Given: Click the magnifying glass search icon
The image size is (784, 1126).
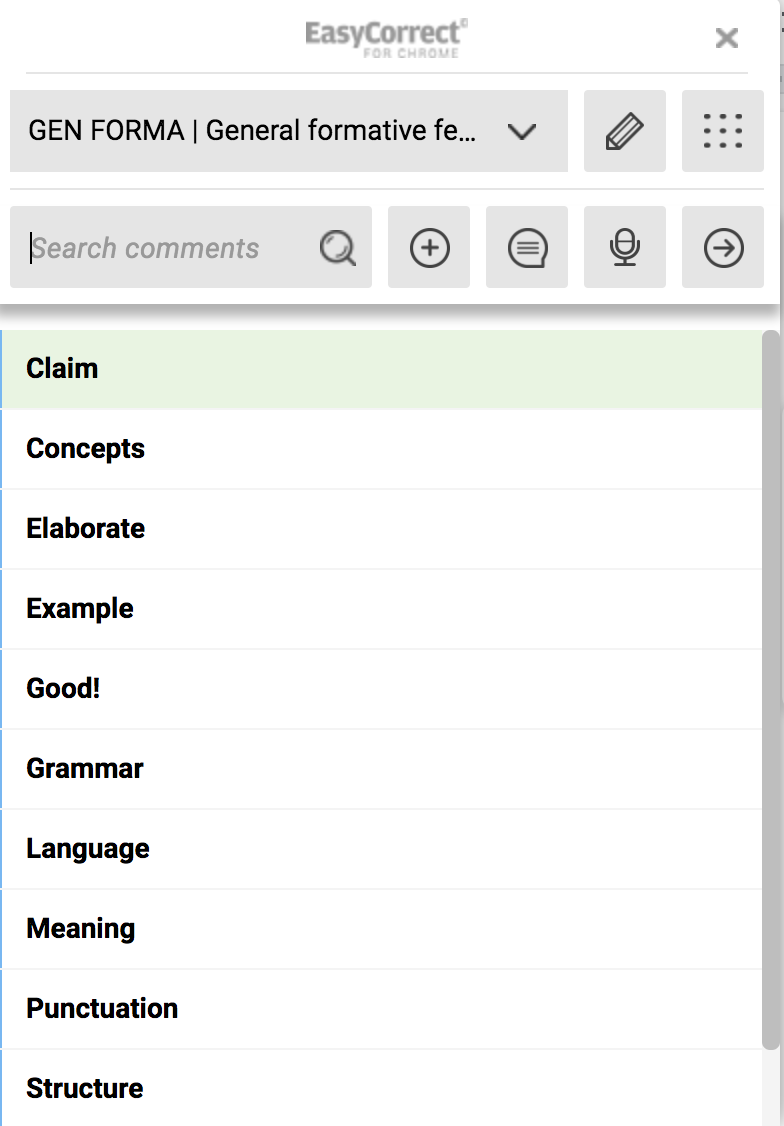Looking at the screenshot, I should click(338, 248).
